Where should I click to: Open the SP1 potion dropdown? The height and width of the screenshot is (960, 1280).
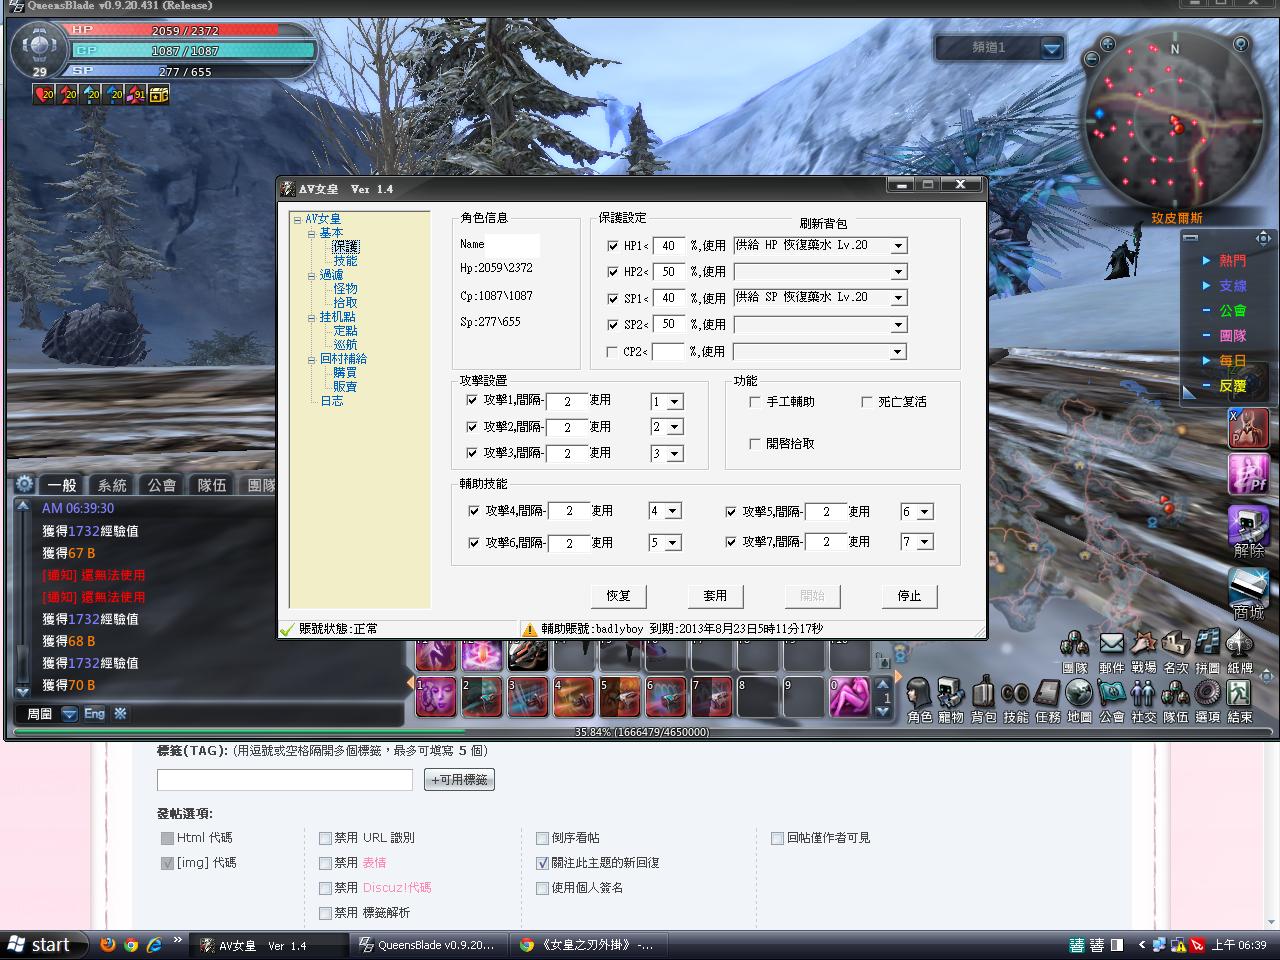point(898,298)
